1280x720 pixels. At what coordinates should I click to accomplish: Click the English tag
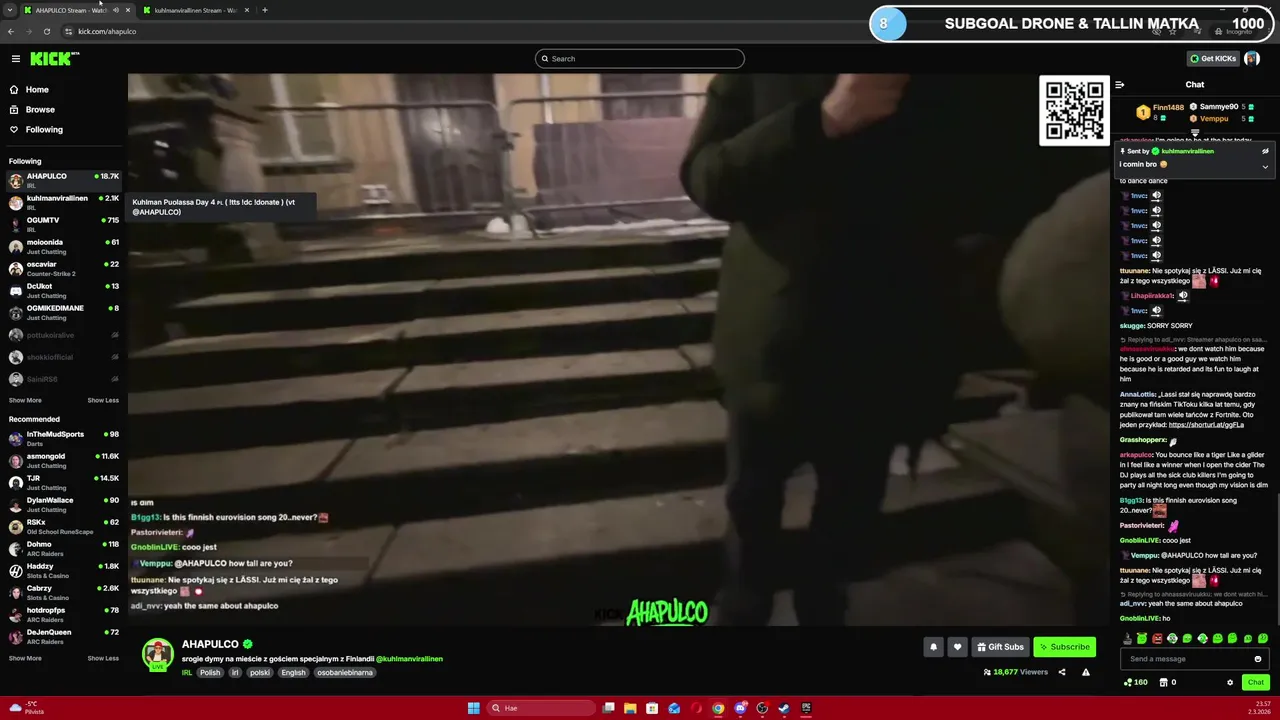coord(293,673)
